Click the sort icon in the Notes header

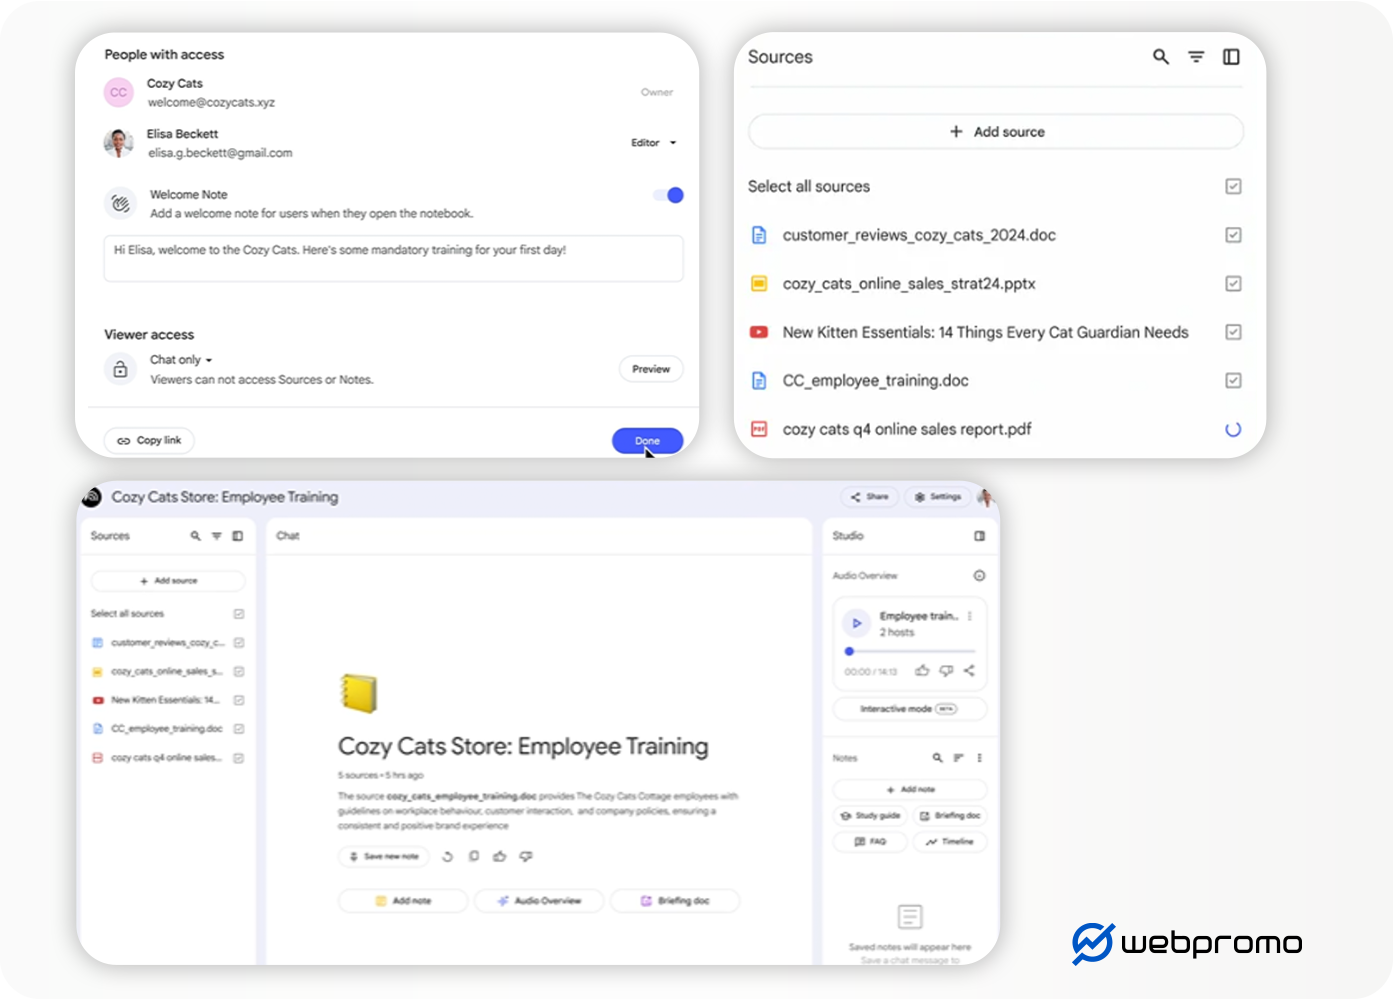[958, 758]
